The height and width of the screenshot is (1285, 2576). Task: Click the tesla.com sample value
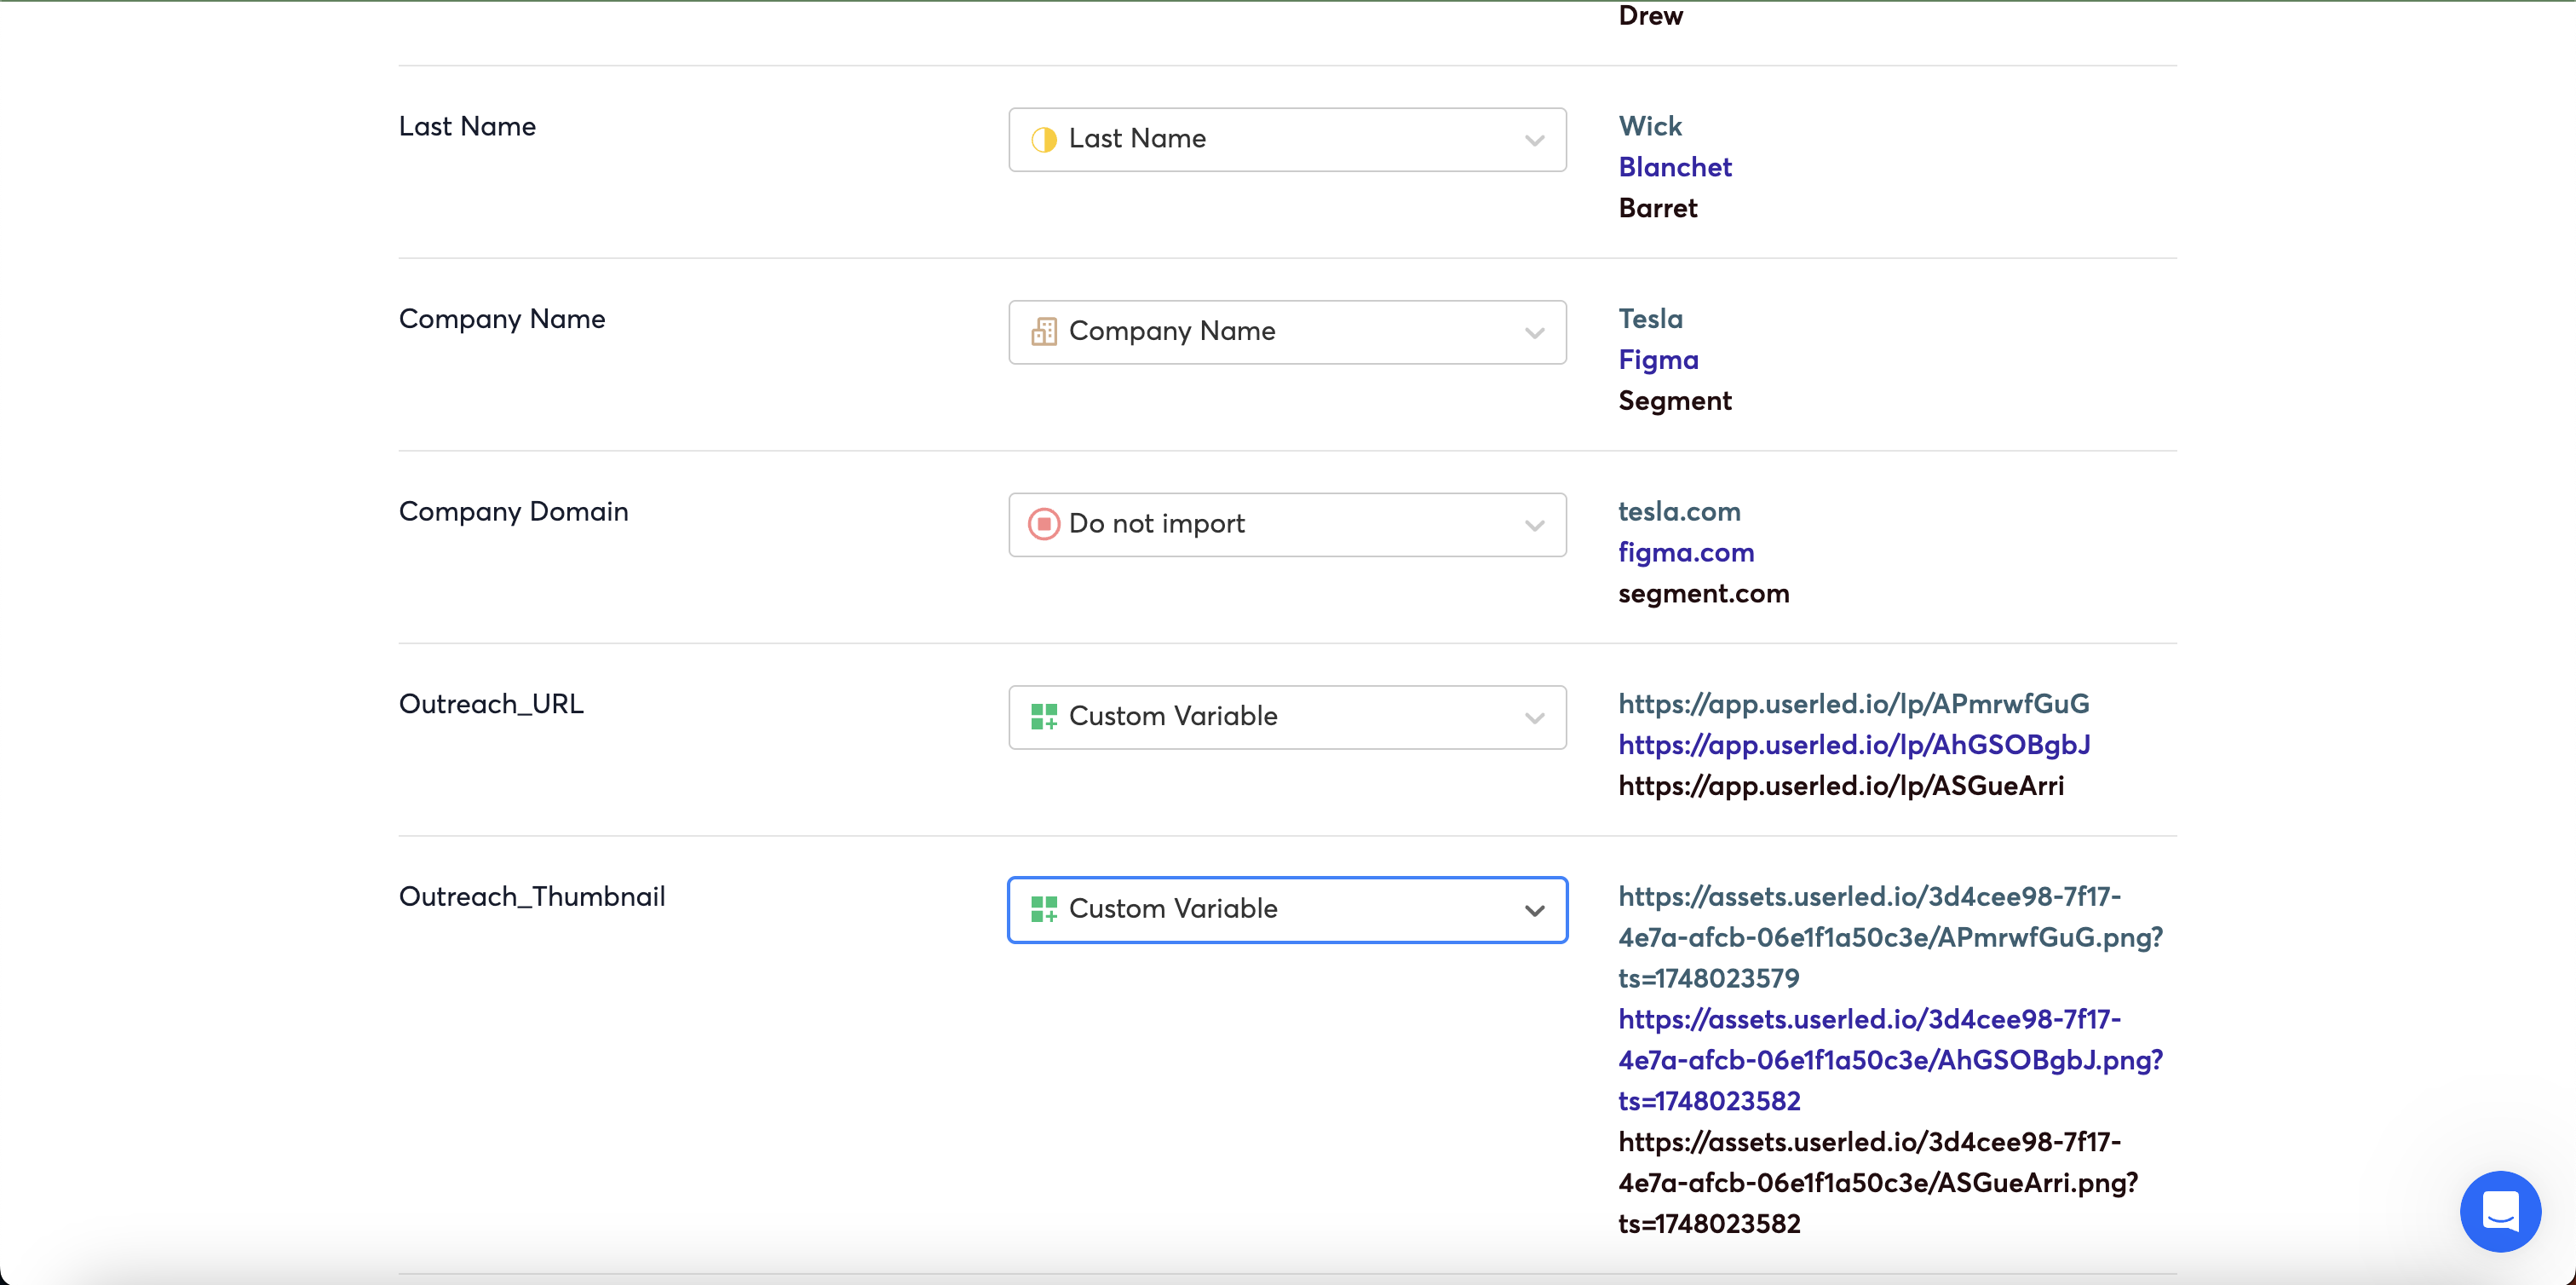tap(1679, 511)
